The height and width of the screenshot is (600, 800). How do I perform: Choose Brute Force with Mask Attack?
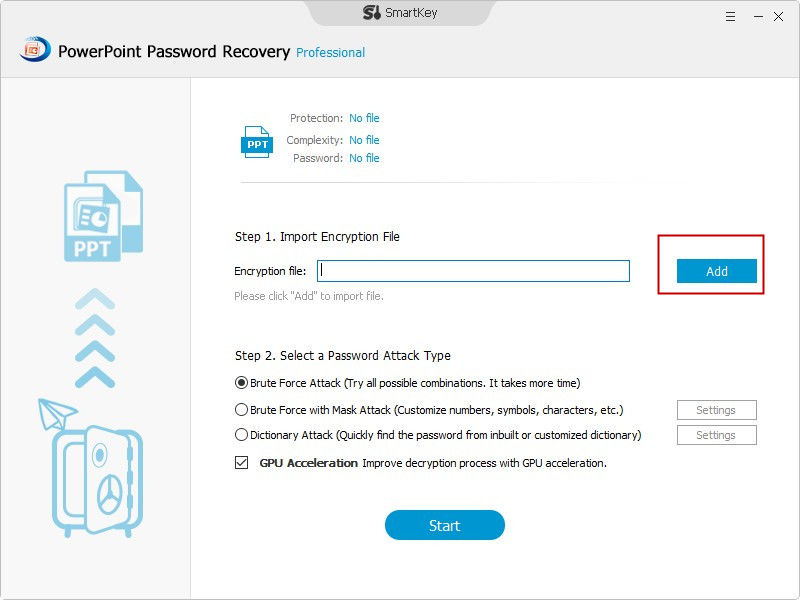[241, 410]
